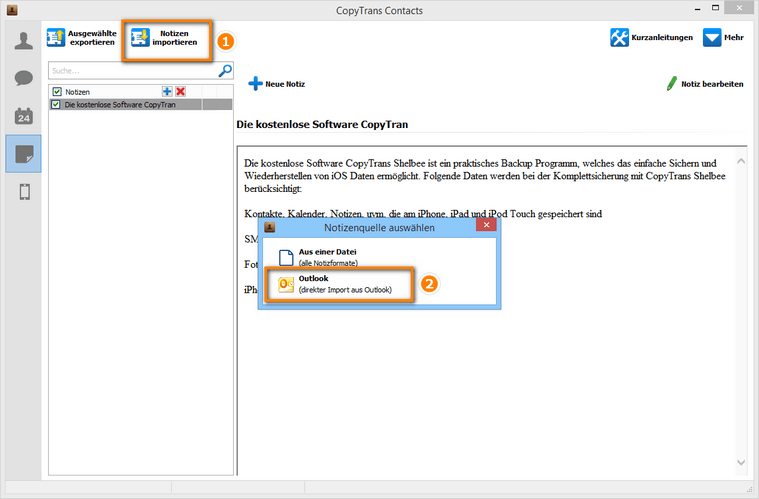Minimize the CopyTrans Contacts window
The height and width of the screenshot is (499, 759).
[697, 10]
